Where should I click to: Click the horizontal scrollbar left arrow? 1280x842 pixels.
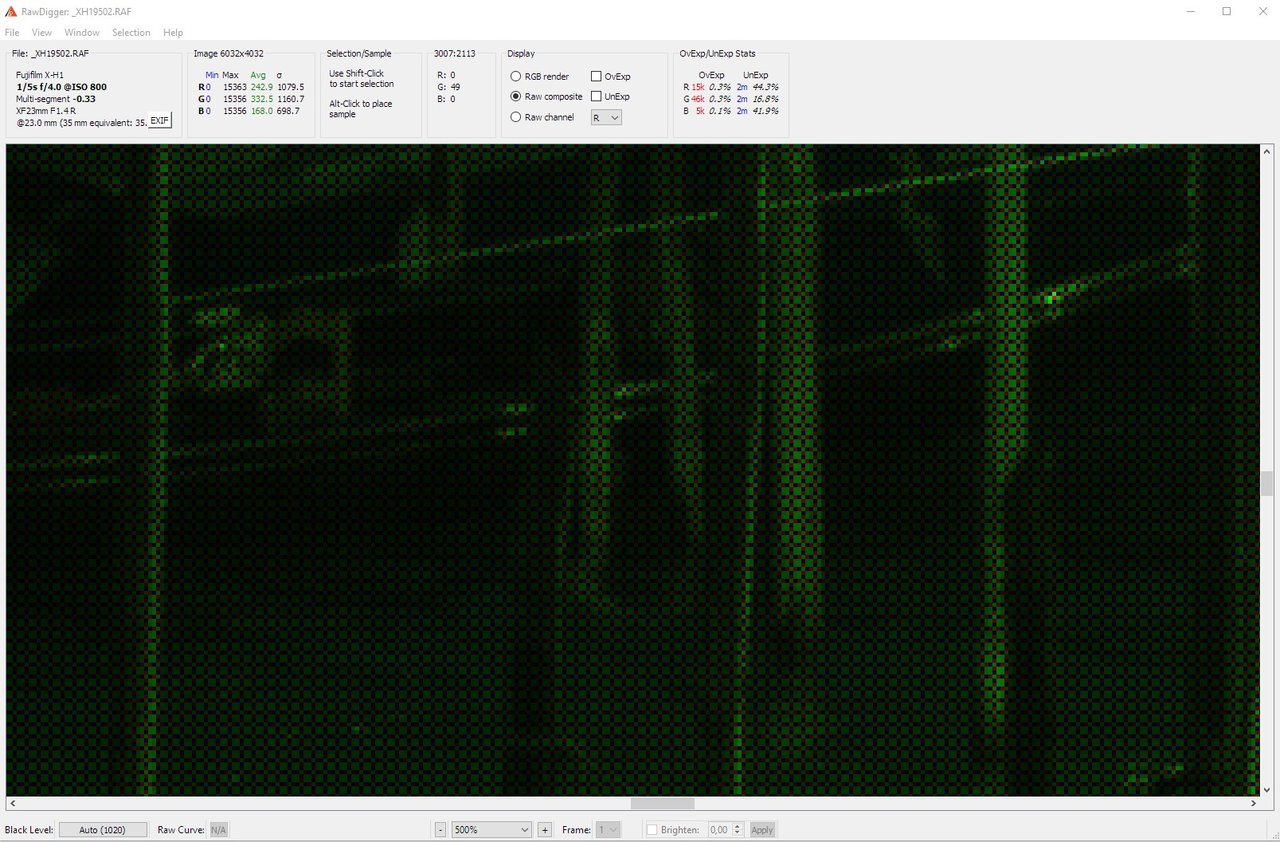point(12,804)
